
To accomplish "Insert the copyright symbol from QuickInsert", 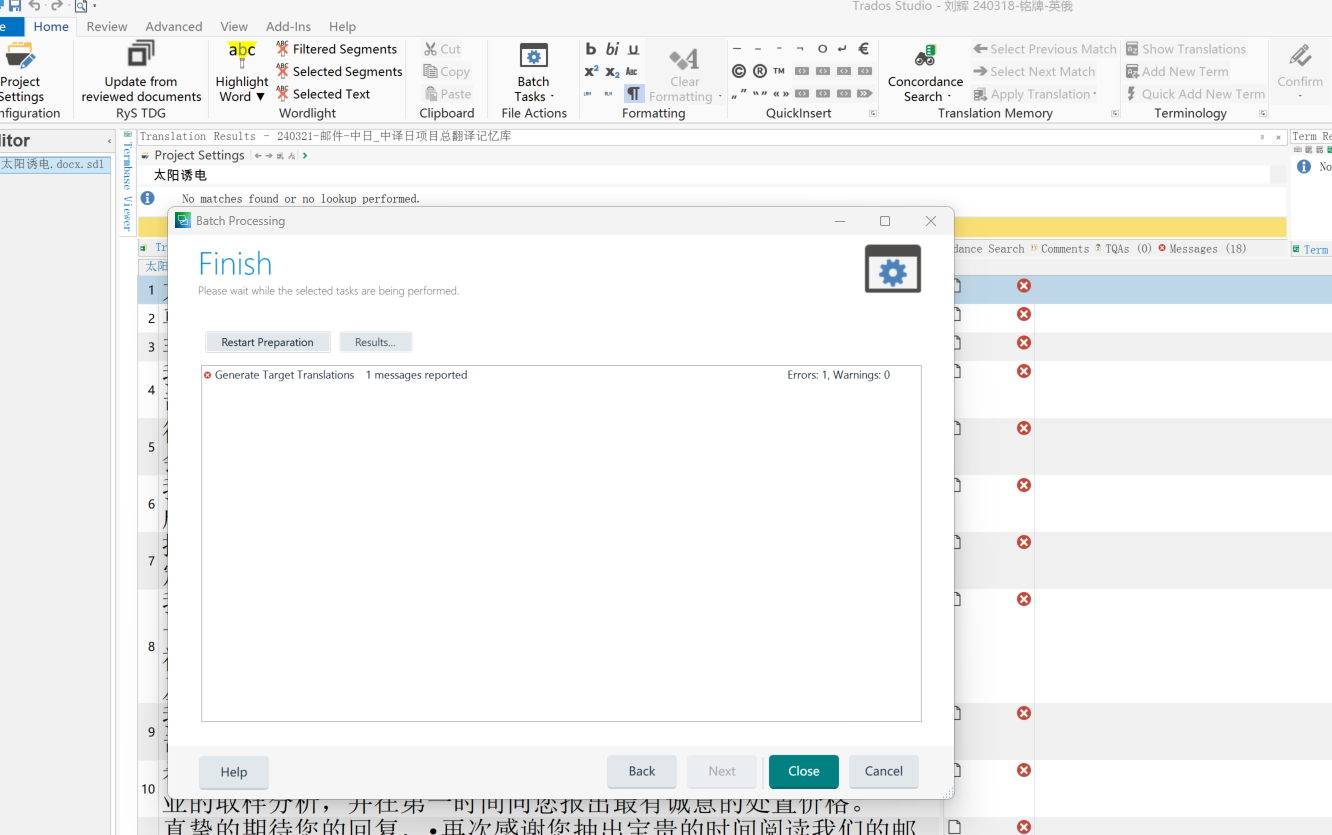I will (738, 72).
